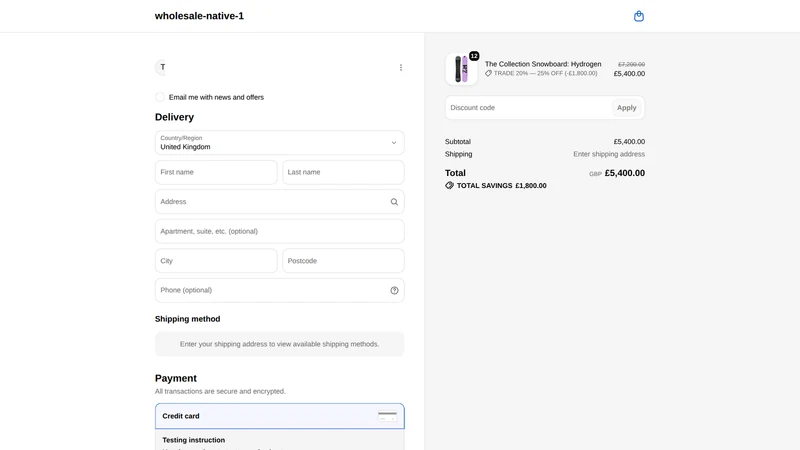Screen dimensions: 800x450
Task: Open the shopping bag cart icon
Action: (638, 16)
